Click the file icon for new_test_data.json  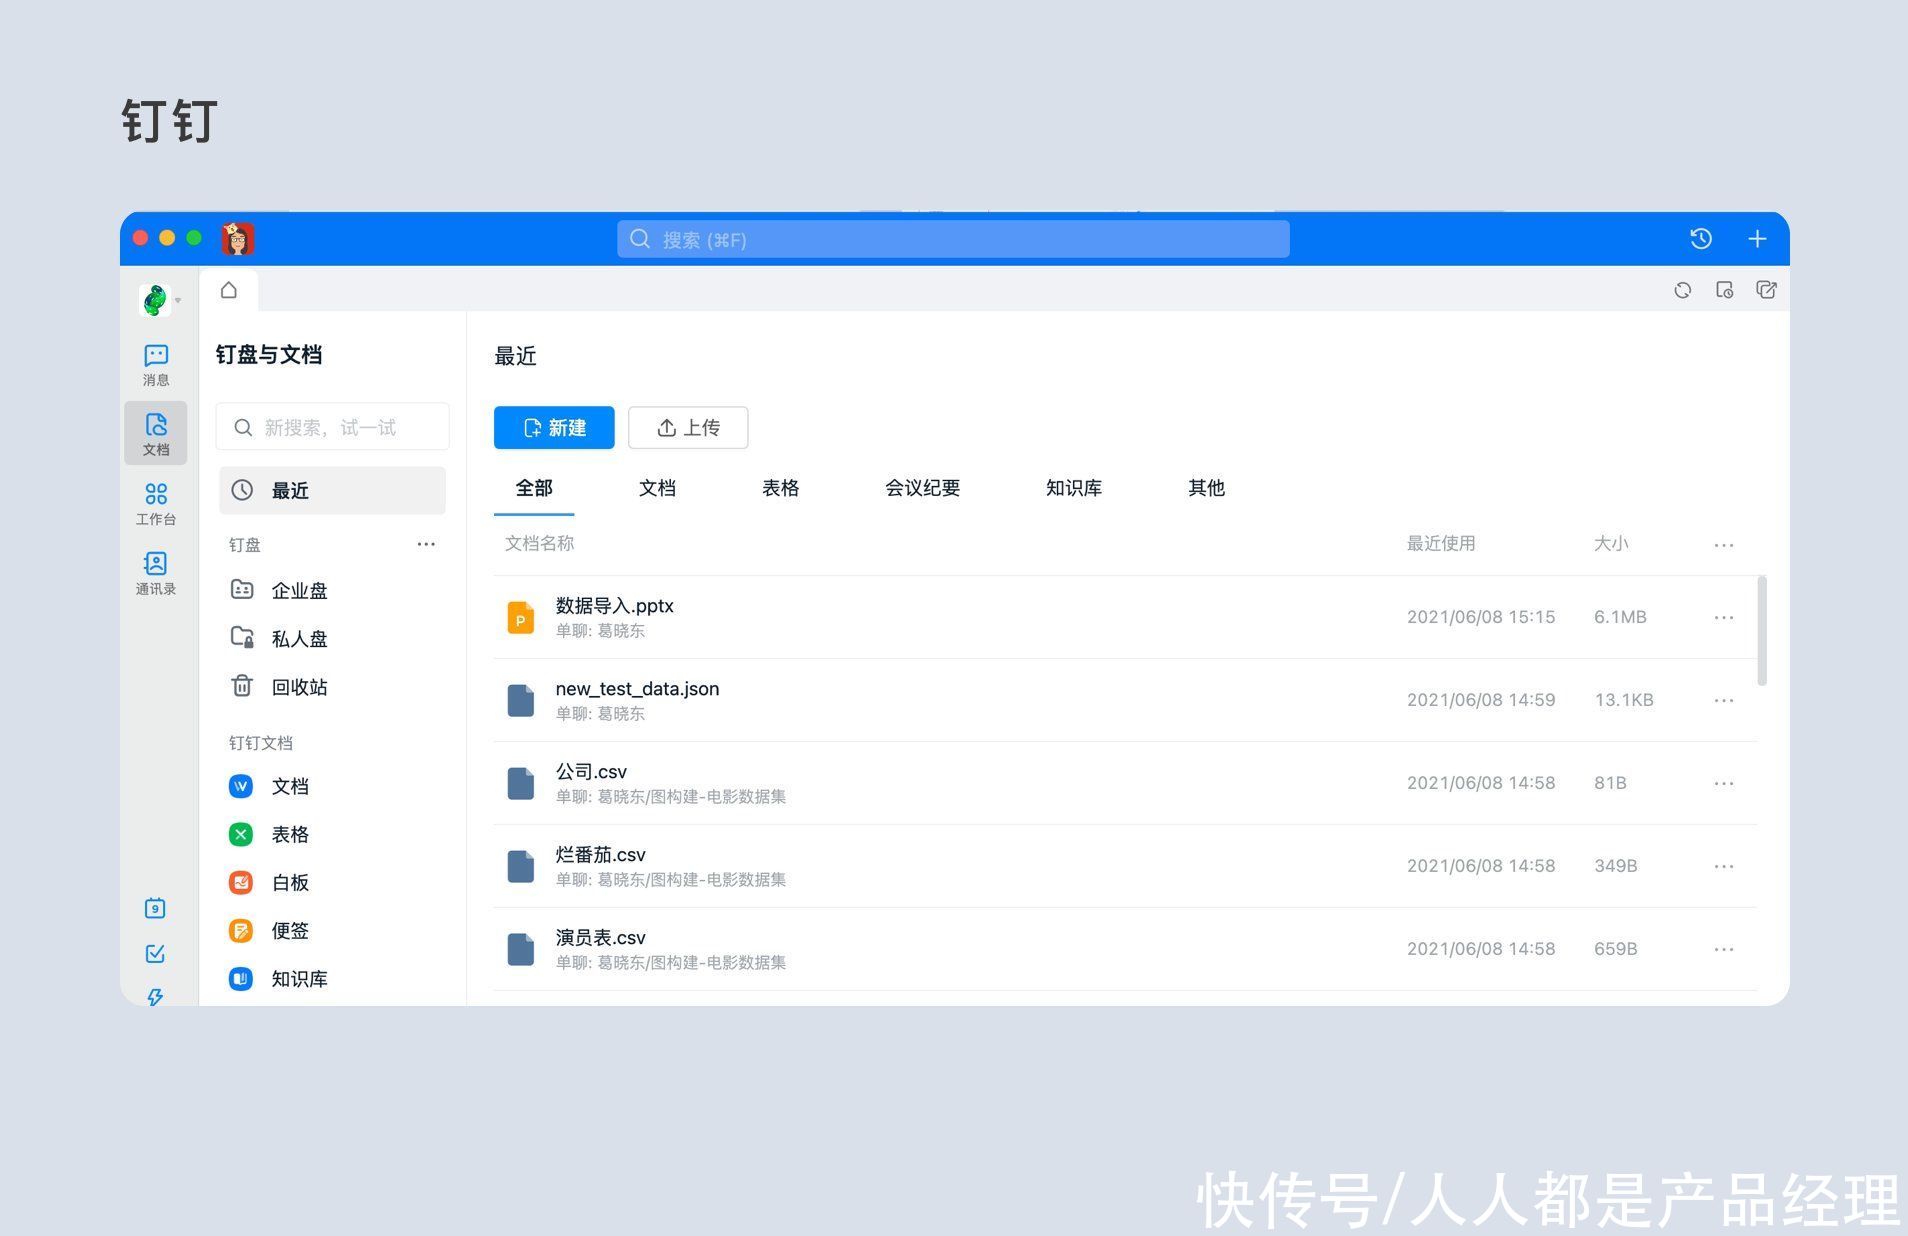pyautogui.click(x=520, y=701)
